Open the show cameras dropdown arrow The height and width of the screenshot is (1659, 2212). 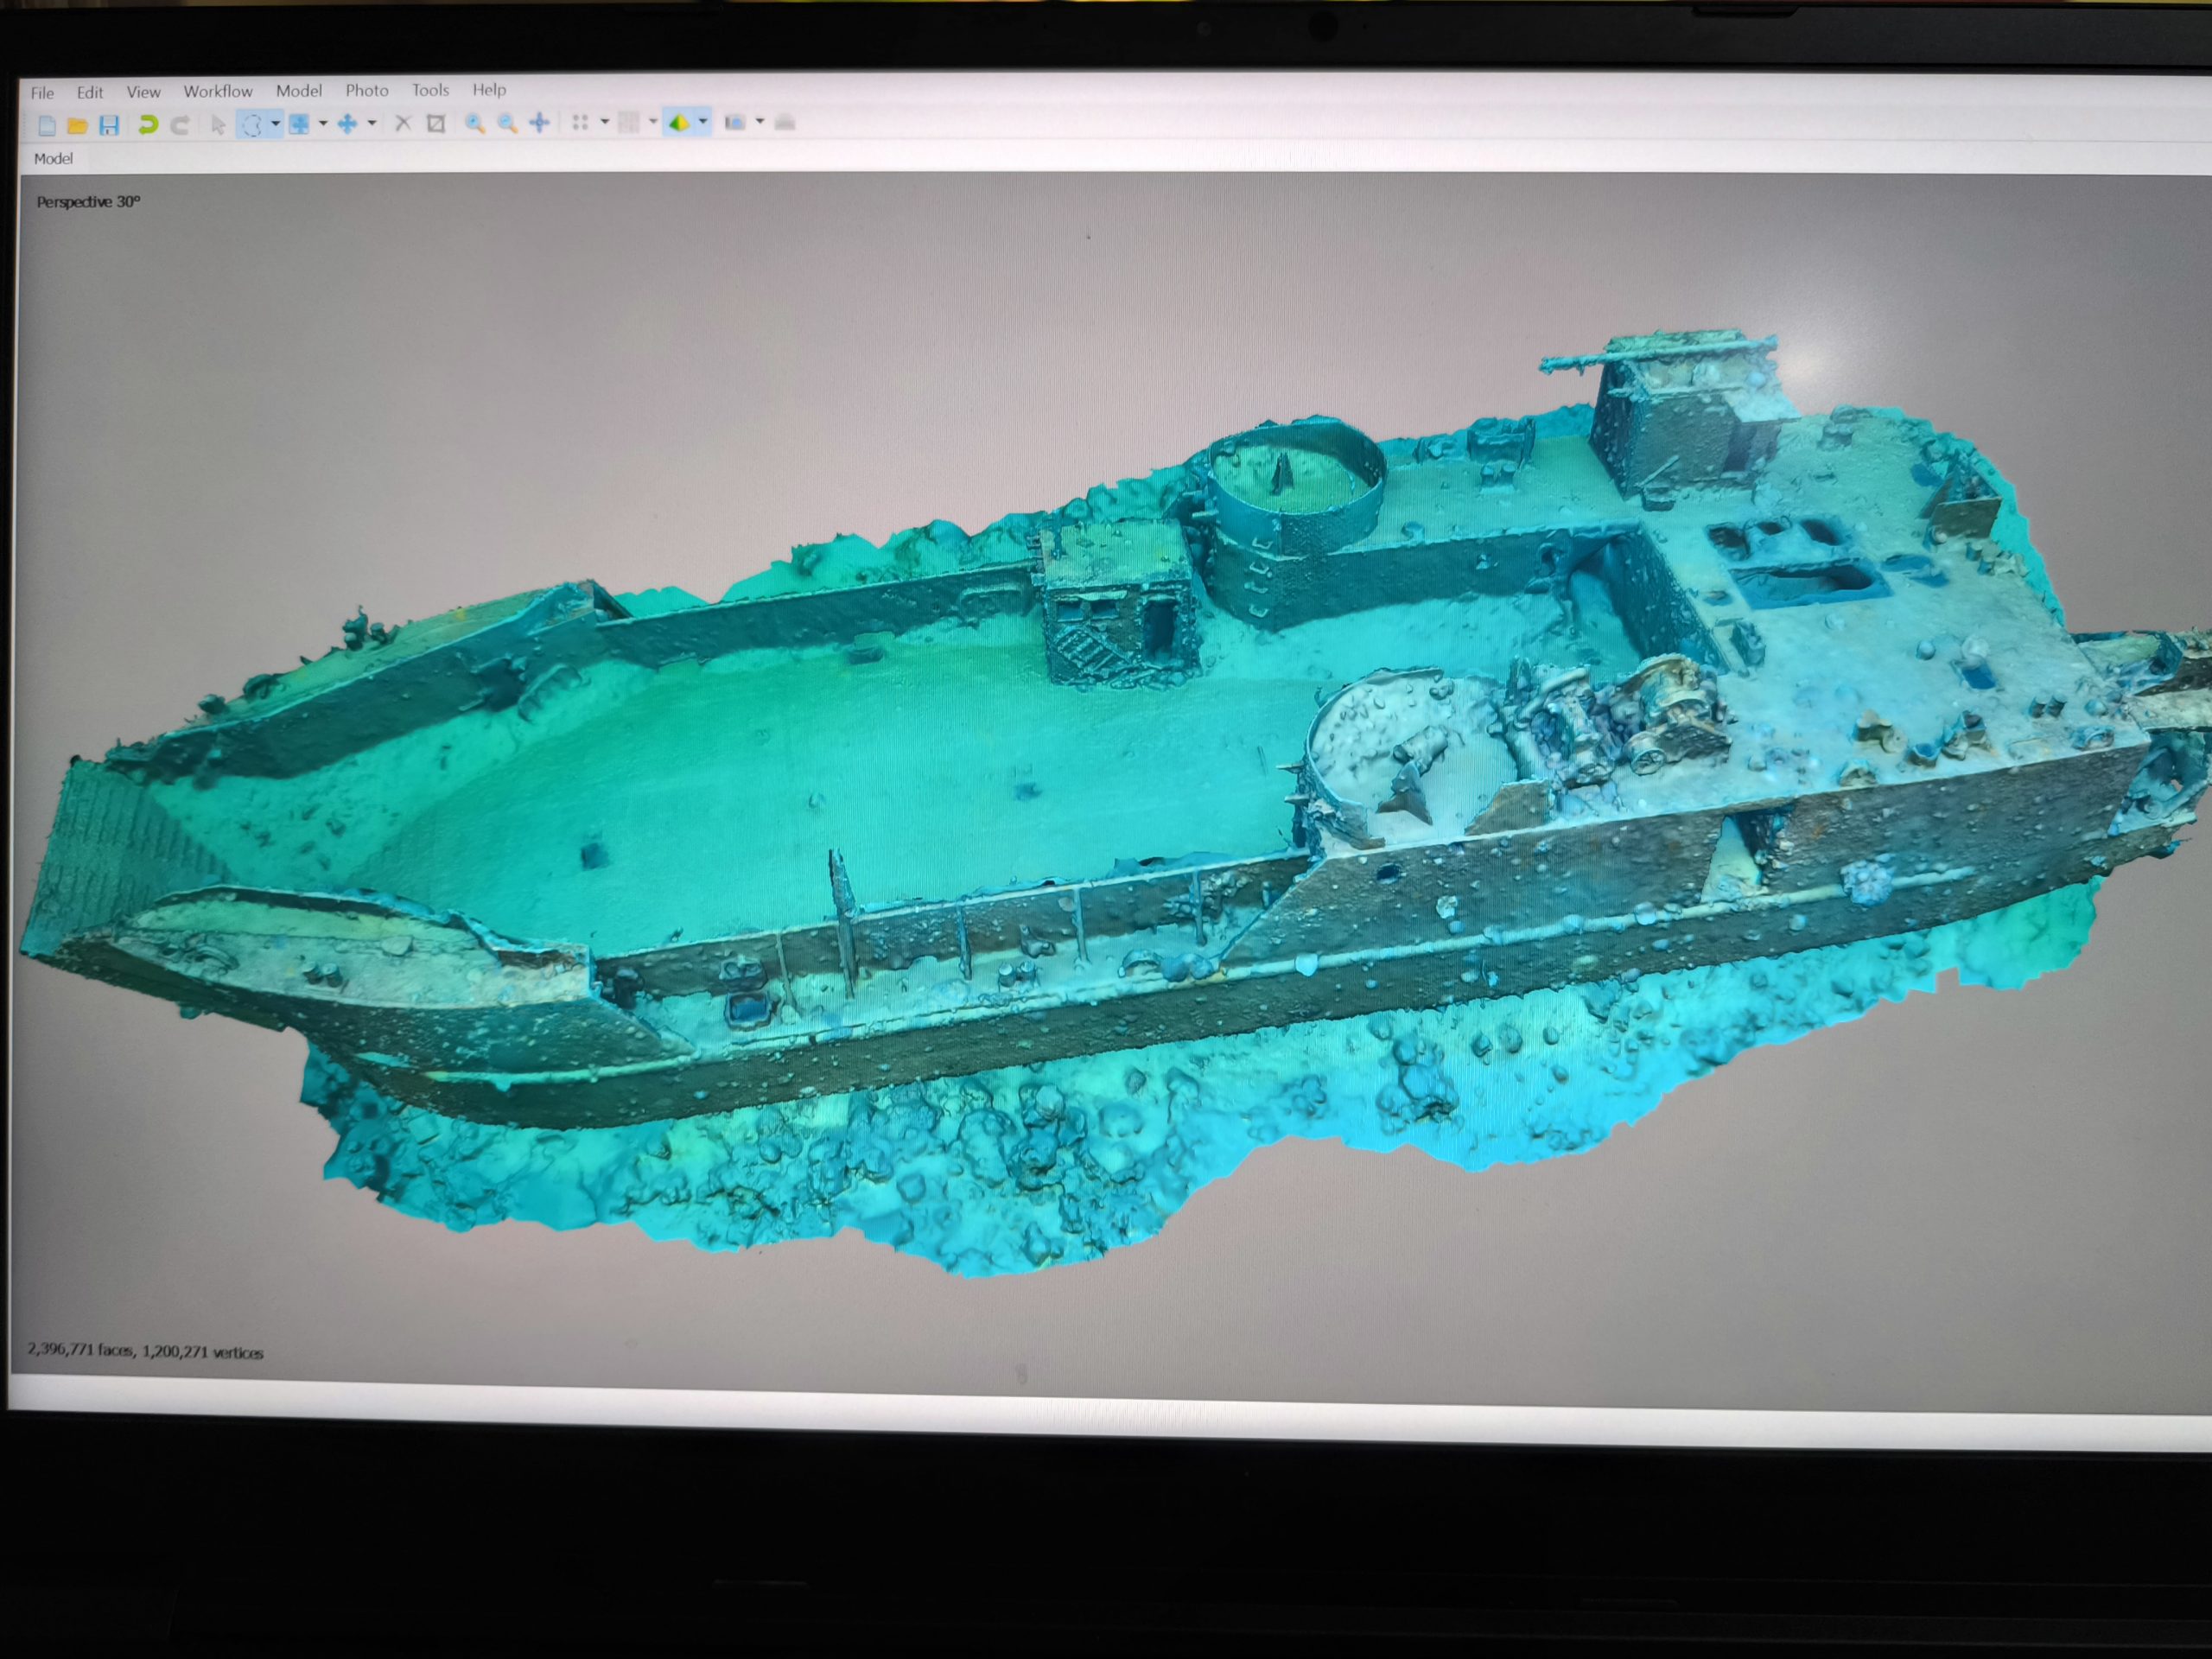[760, 122]
